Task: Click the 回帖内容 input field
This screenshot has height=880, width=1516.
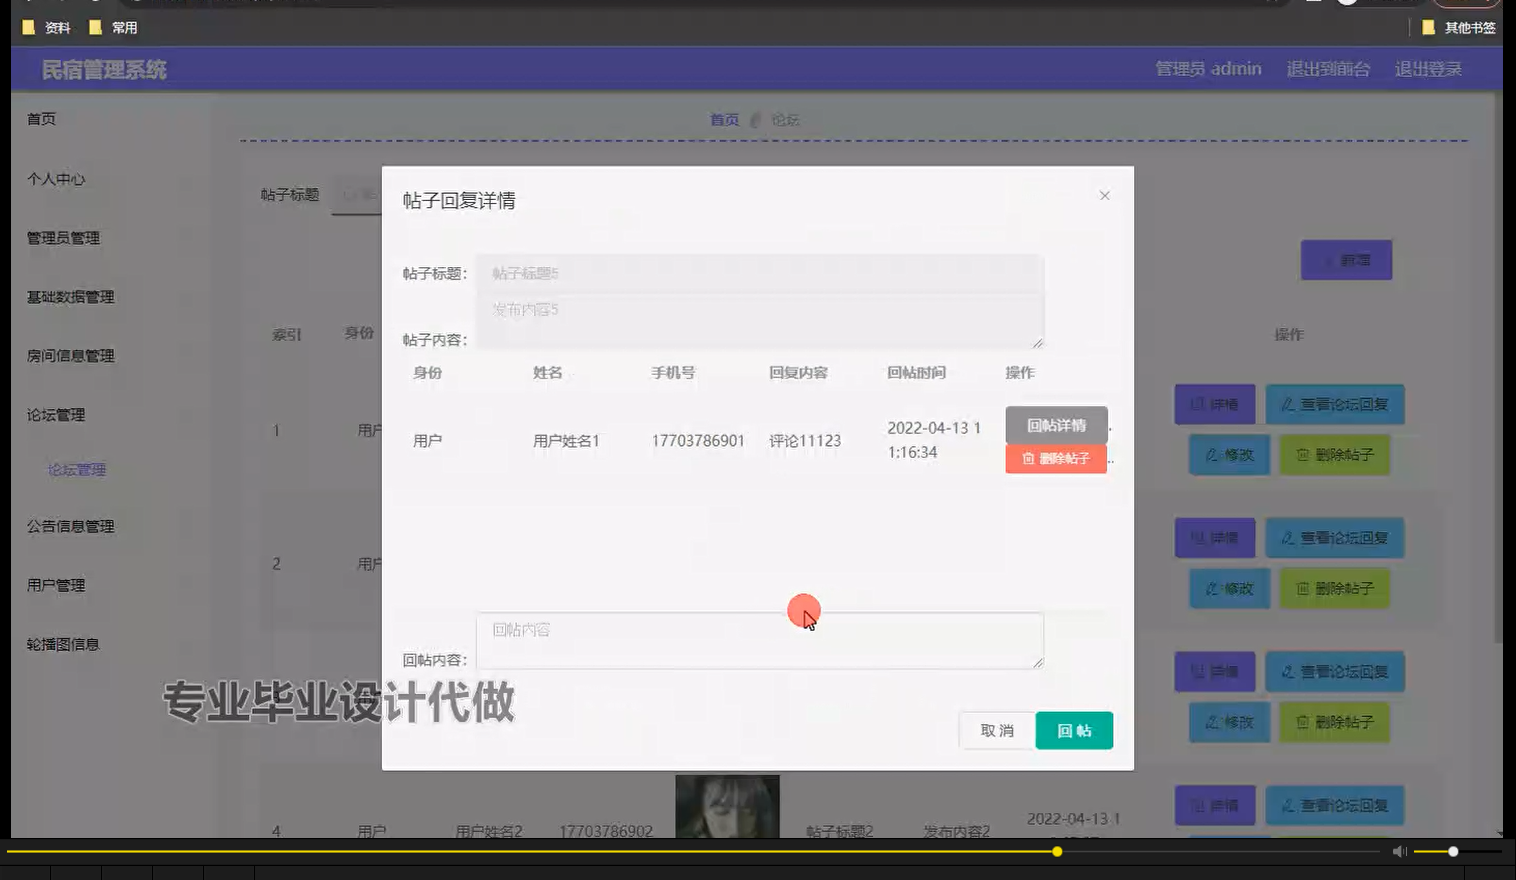Action: point(759,640)
